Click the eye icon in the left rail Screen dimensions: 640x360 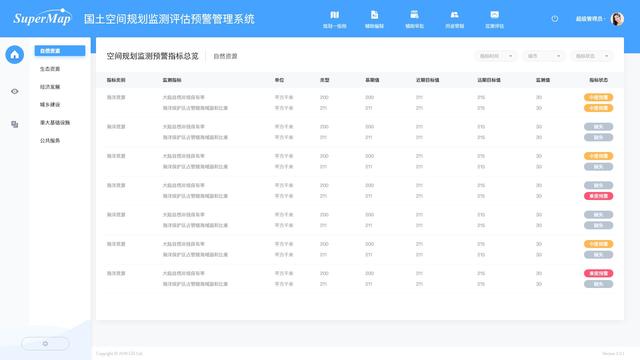pos(15,91)
